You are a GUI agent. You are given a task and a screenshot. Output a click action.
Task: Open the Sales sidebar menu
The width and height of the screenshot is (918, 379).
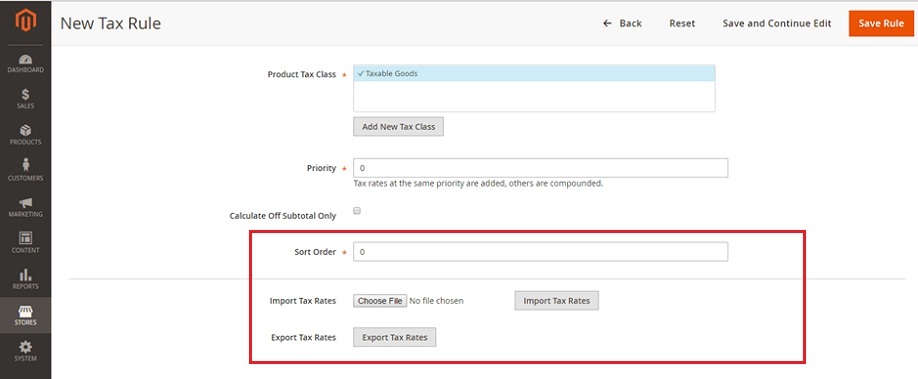[25, 99]
